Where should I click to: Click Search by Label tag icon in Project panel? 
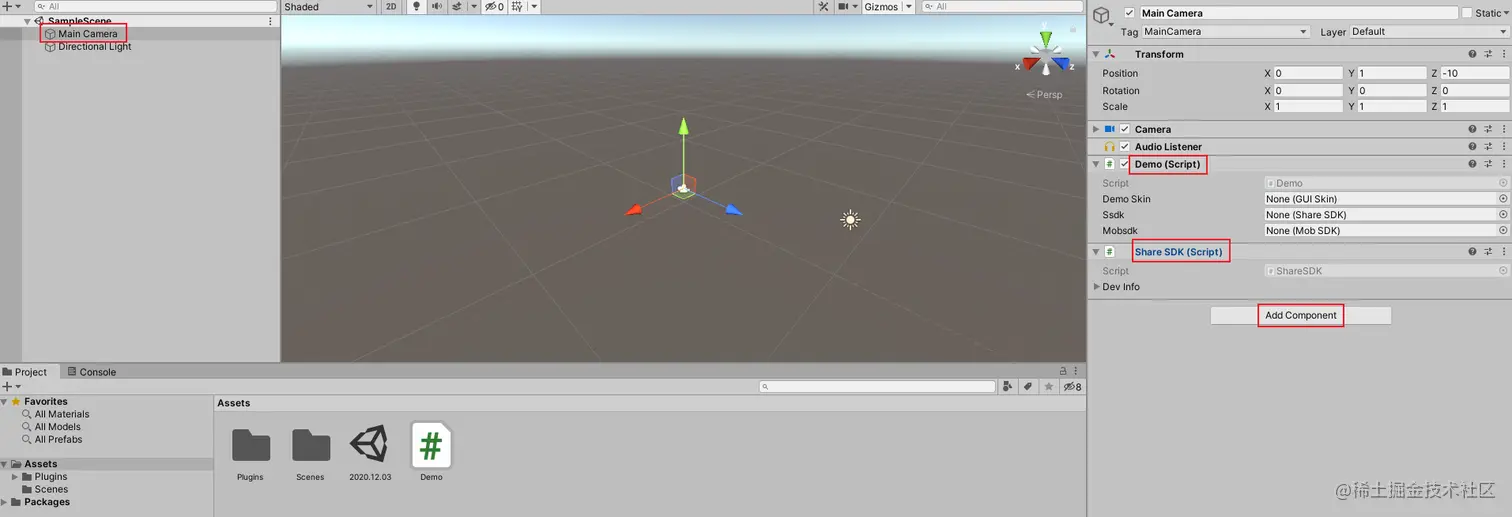(x=1027, y=386)
